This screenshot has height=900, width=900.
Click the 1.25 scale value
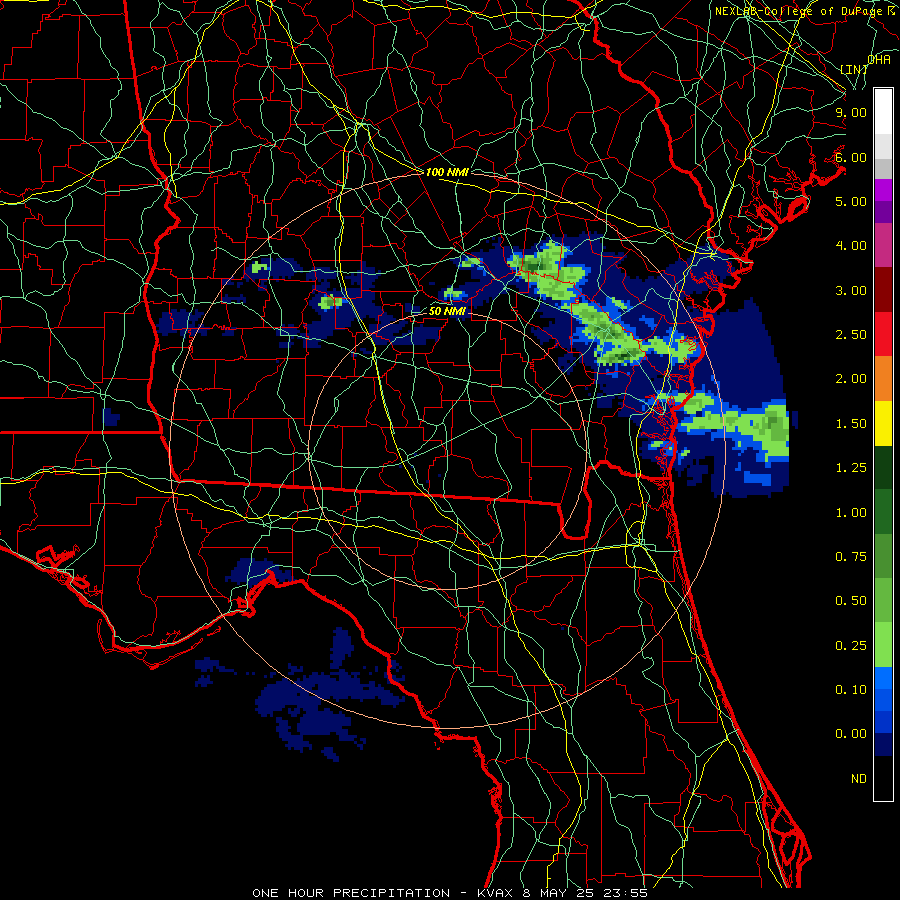tap(851, 468)
